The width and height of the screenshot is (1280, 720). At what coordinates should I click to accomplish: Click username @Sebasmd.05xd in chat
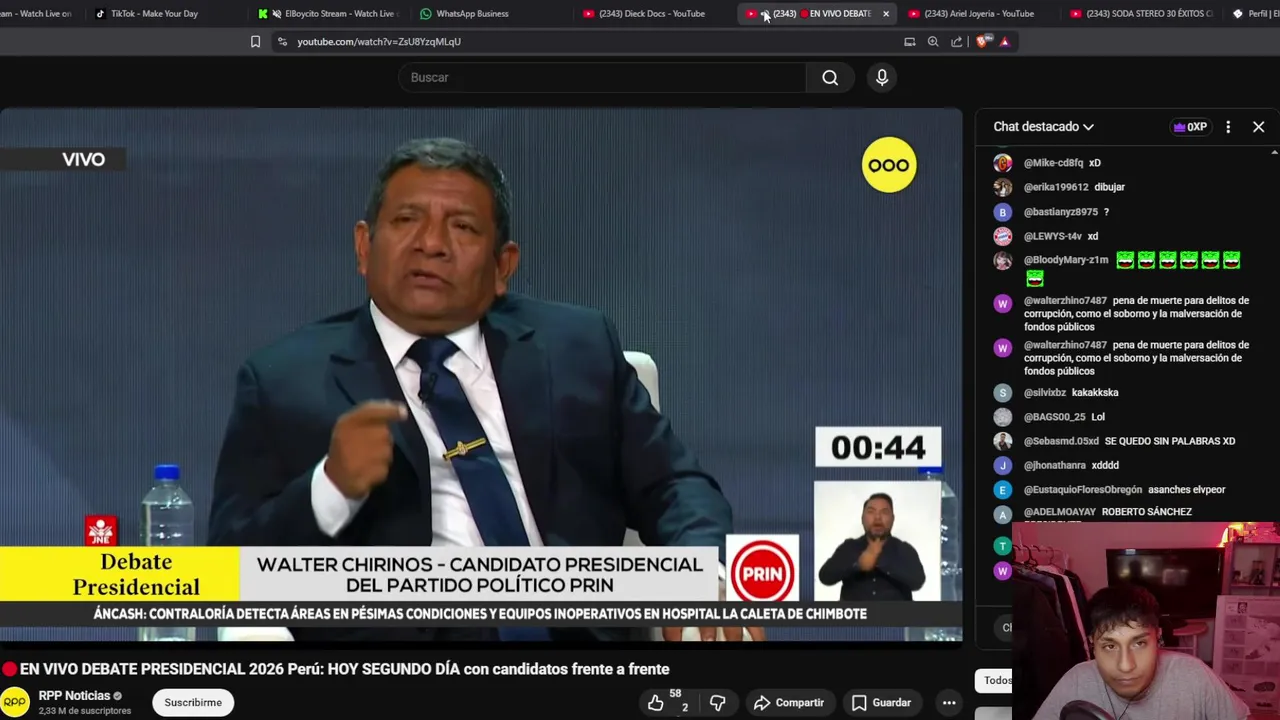point(1061,441)
